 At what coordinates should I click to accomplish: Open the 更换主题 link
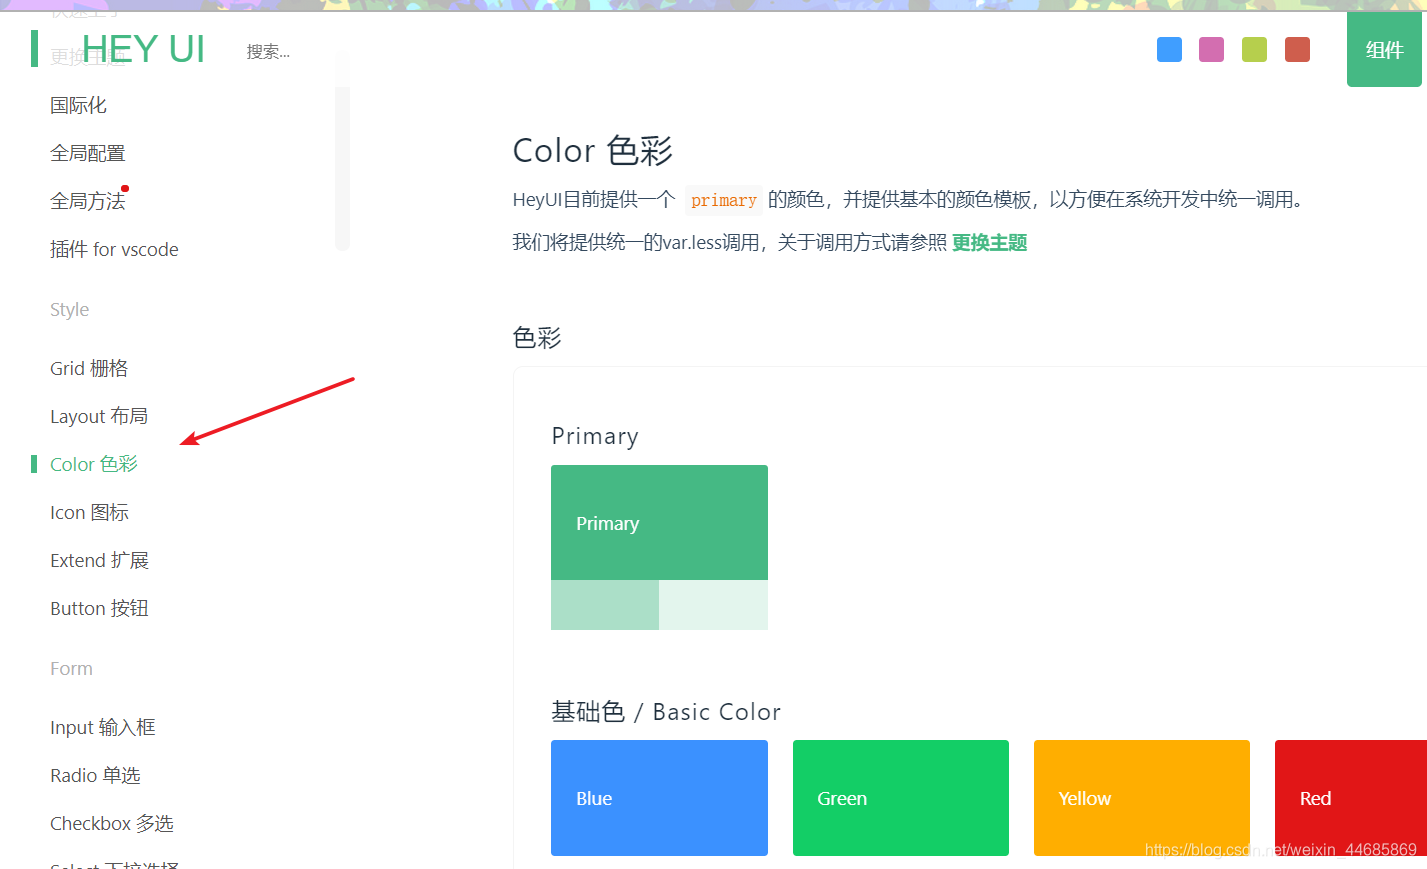(989, 242)
